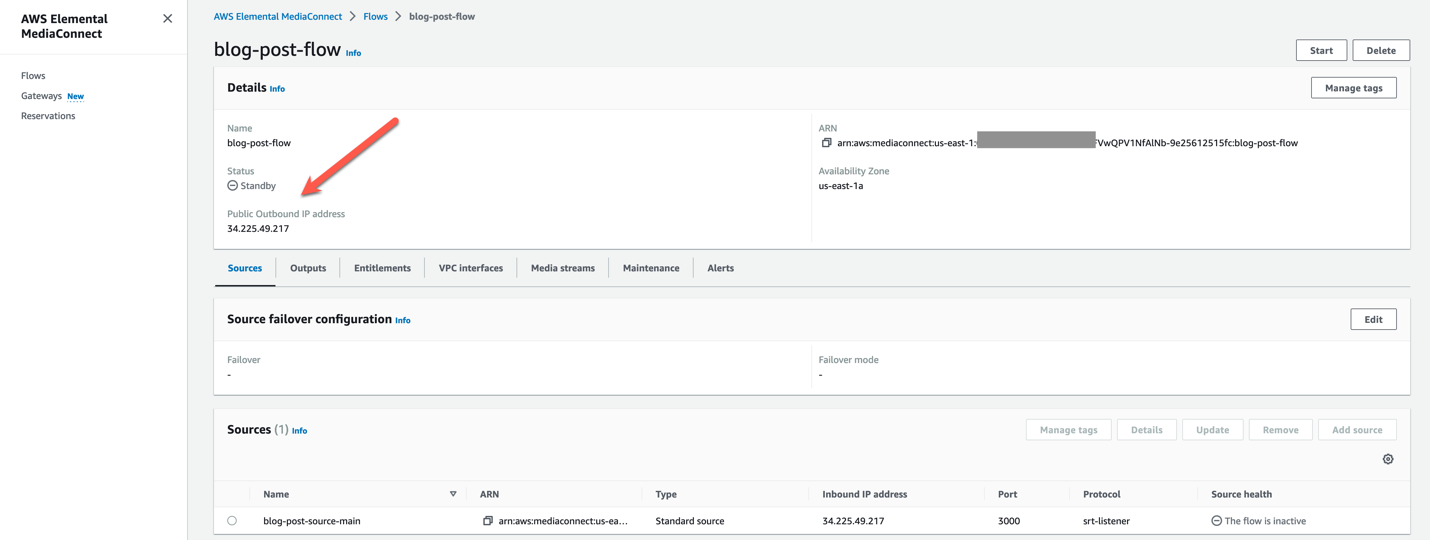Click the Protocol column header

click(1101, 494)
